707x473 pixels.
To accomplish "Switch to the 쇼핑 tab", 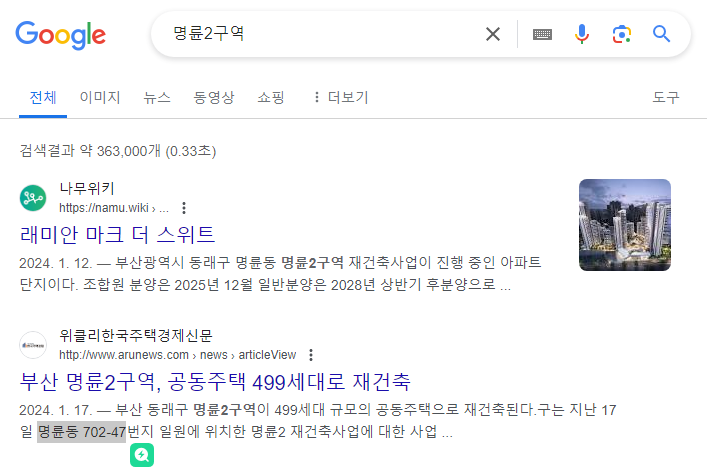I will [271, 97].
